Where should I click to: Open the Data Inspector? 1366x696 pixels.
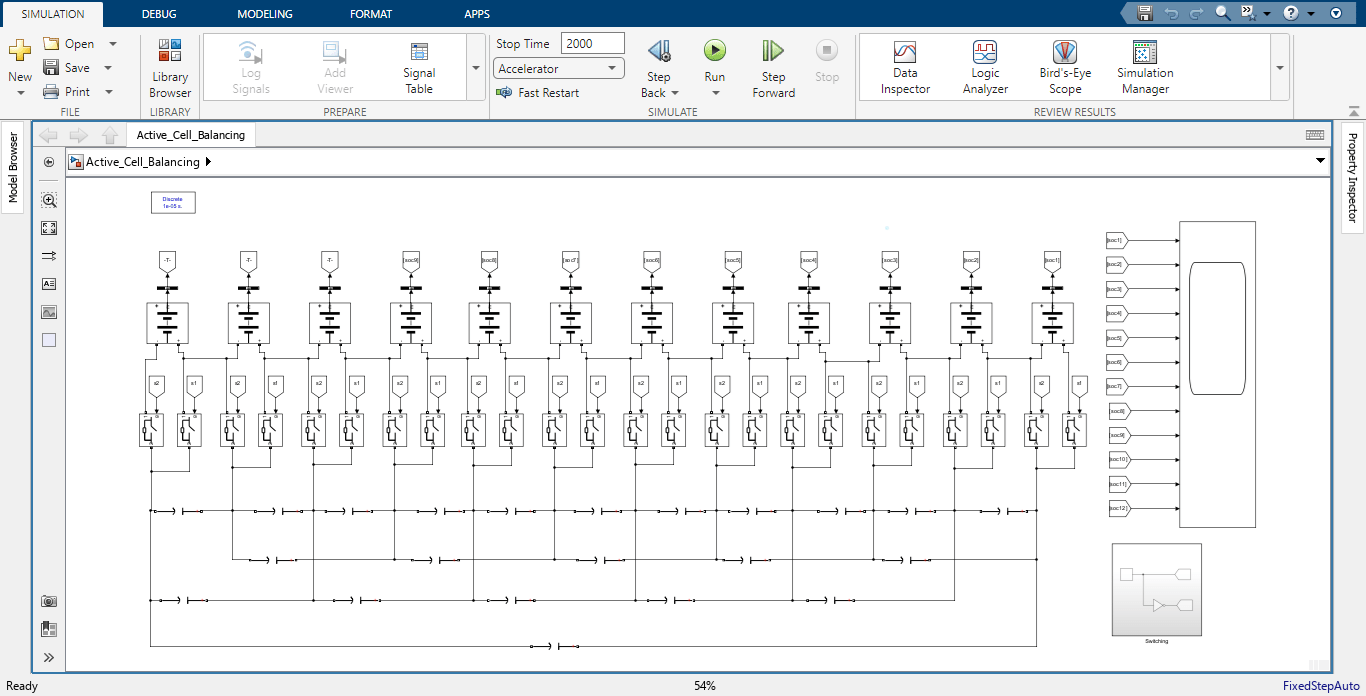[x=905, y=68]
